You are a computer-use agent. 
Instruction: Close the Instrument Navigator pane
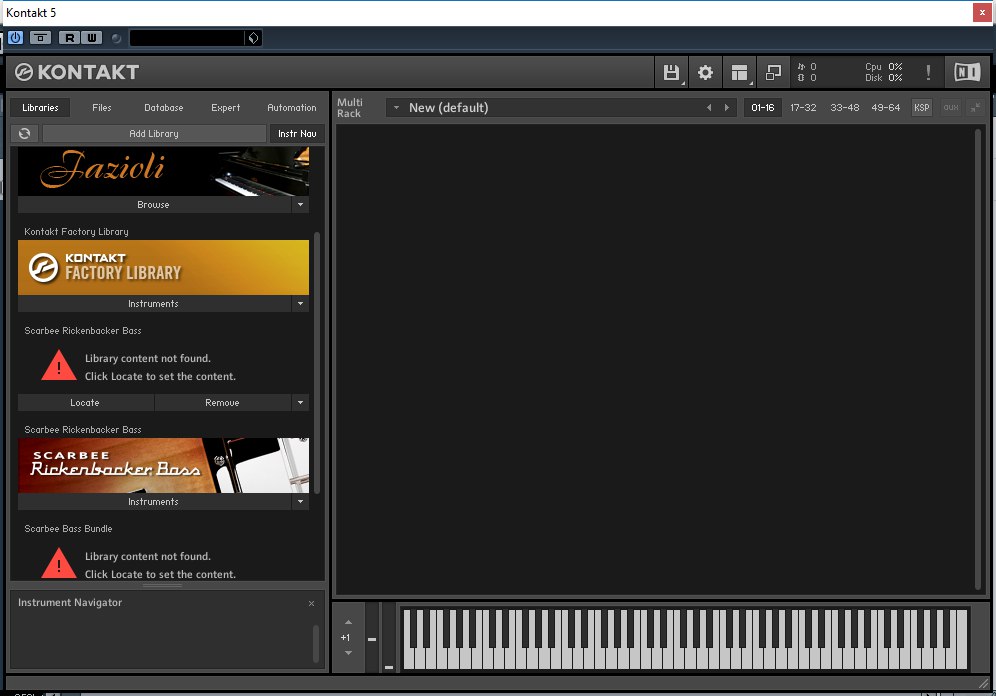[311, 603]
